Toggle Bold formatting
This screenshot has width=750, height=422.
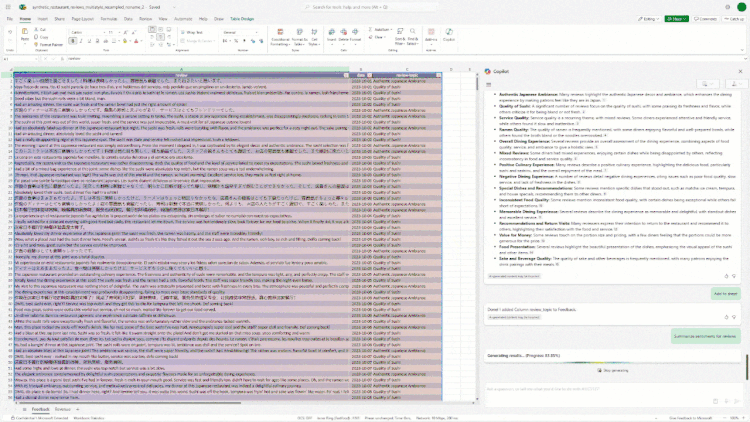tap(73, 41)
